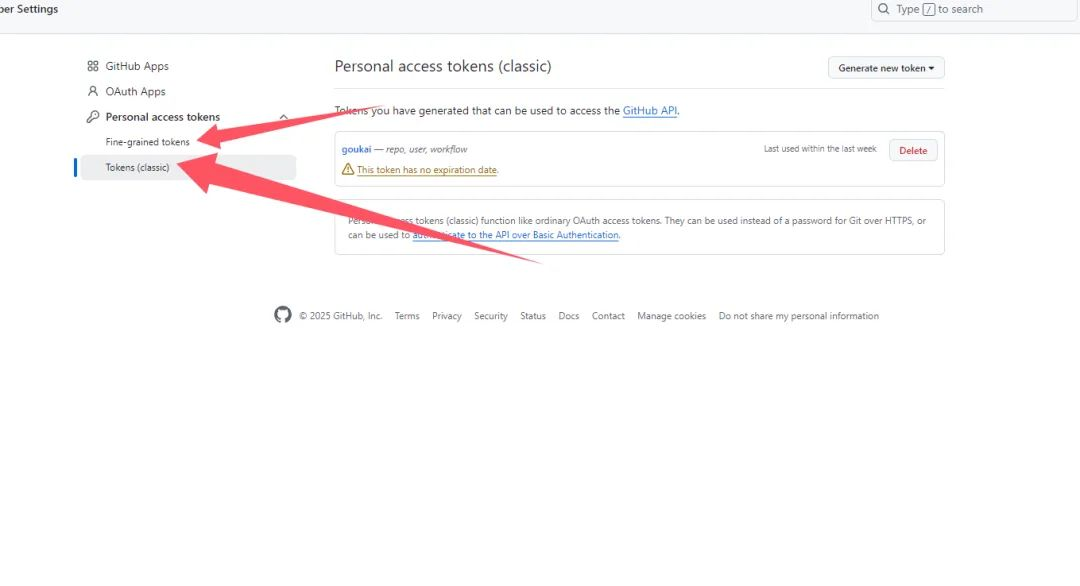
Task: Click the GitHub Octocat footer logo
Action: click(x=283, y=315)
